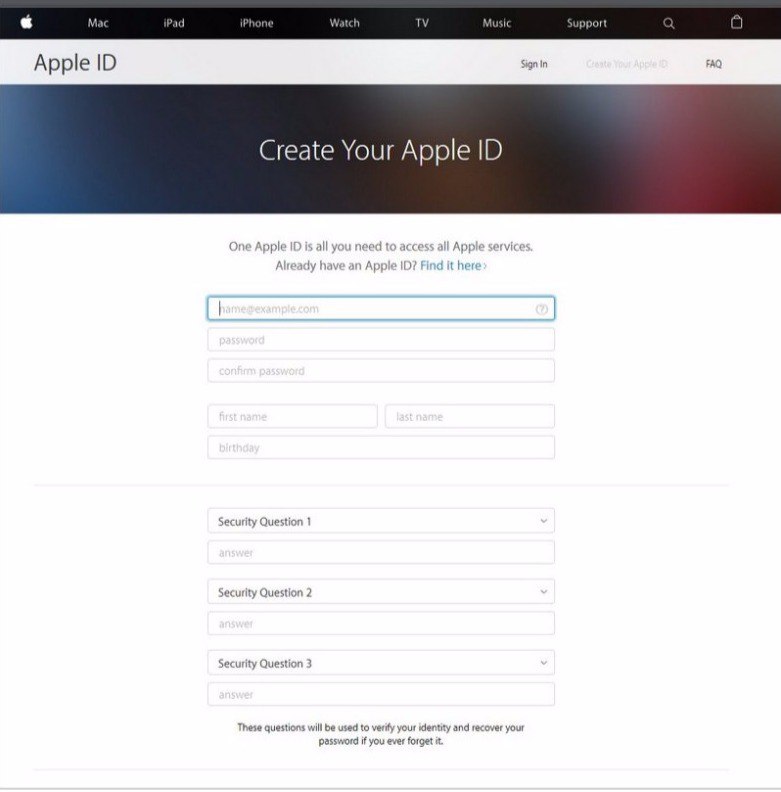Follow the 'Find it here' link
This screenshot has height=792, width=781.
click(x=453, y=266)
